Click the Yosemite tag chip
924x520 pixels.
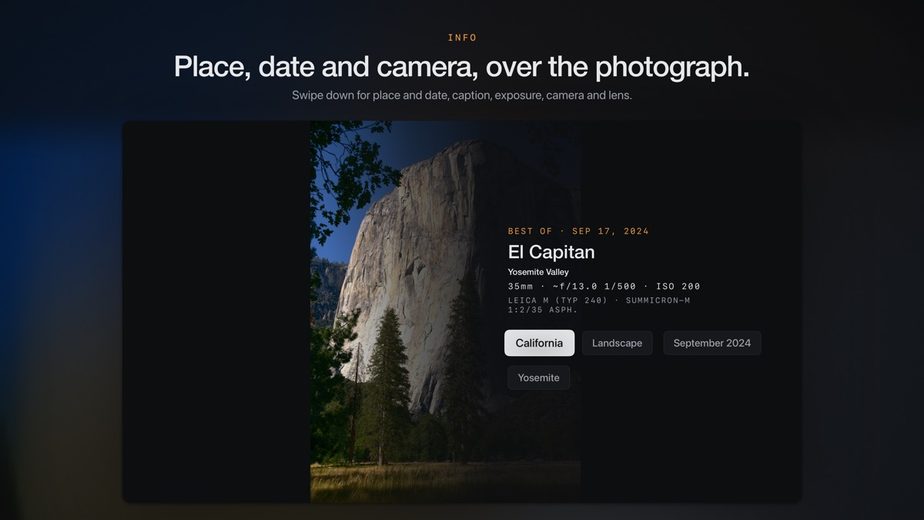[539, 378]
